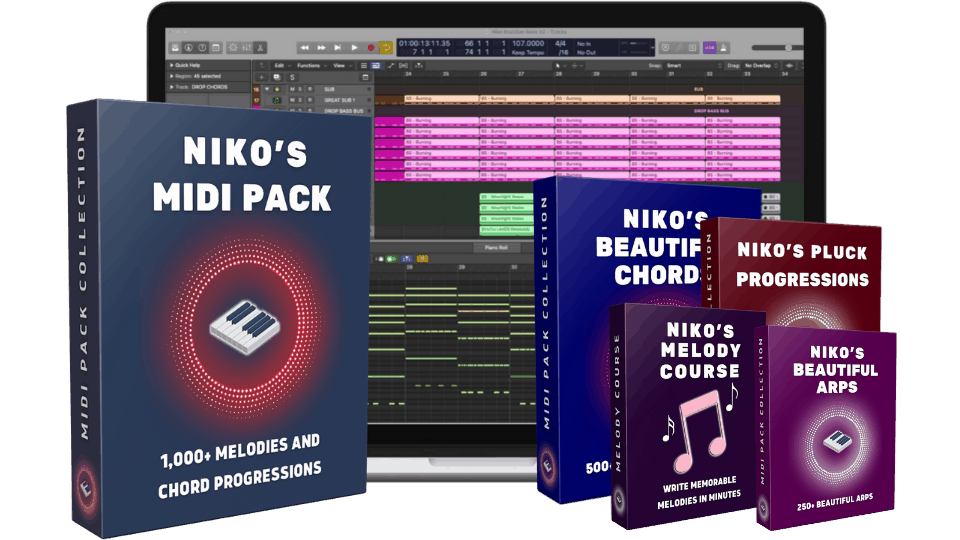Open the LCD display mode arrow
This screenshot has width=960, height=540.
tap(653, 47)
